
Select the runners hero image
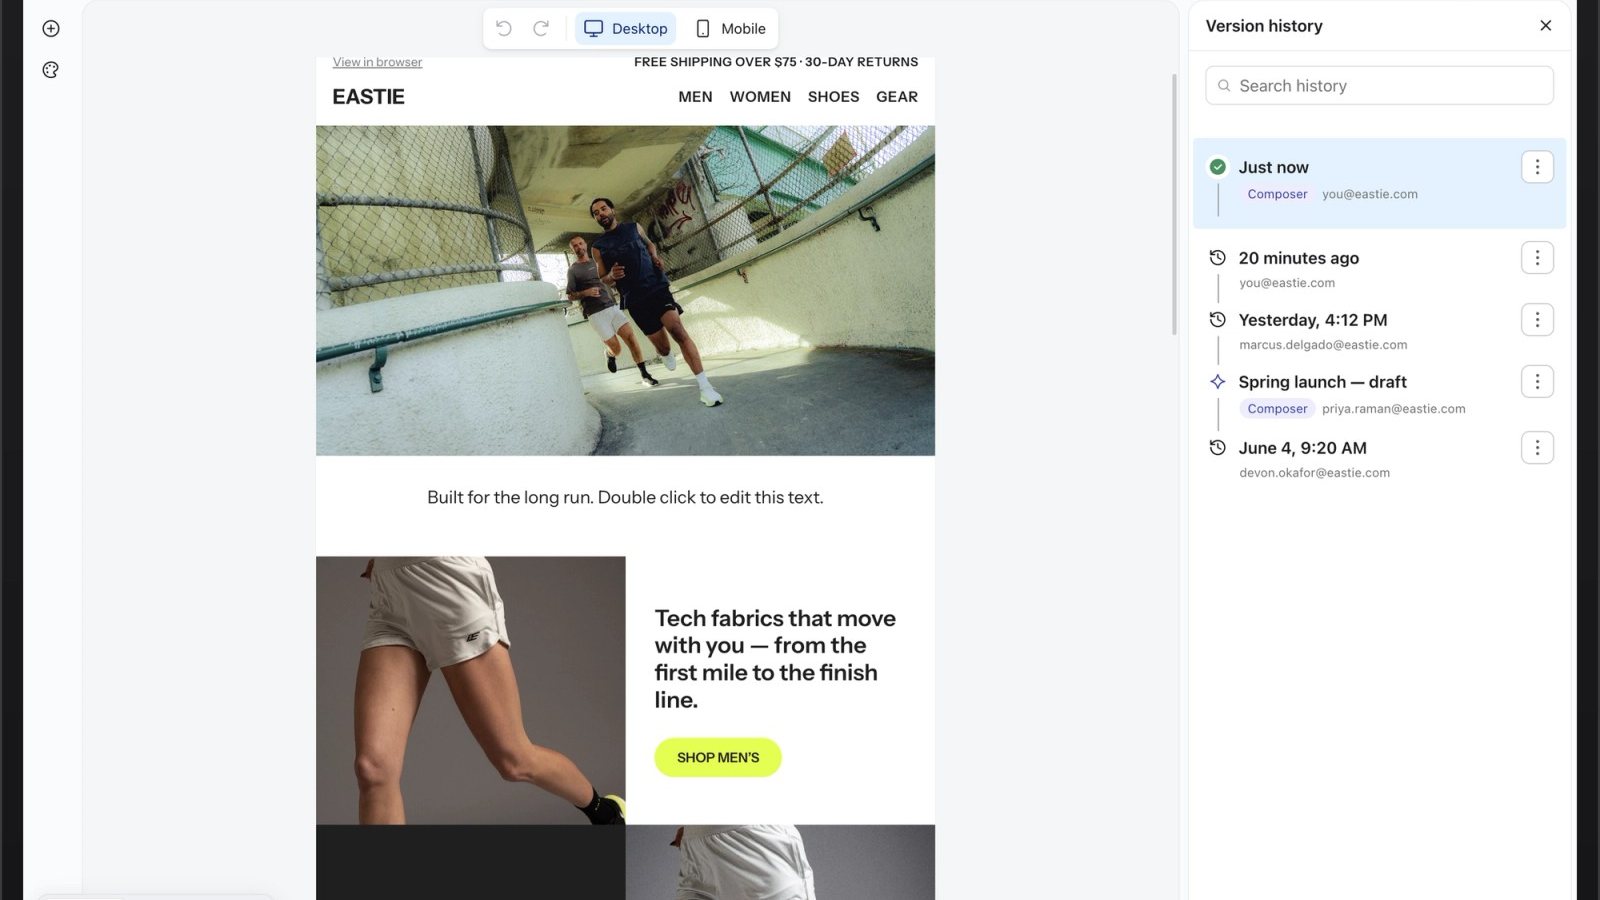[626, 290]
